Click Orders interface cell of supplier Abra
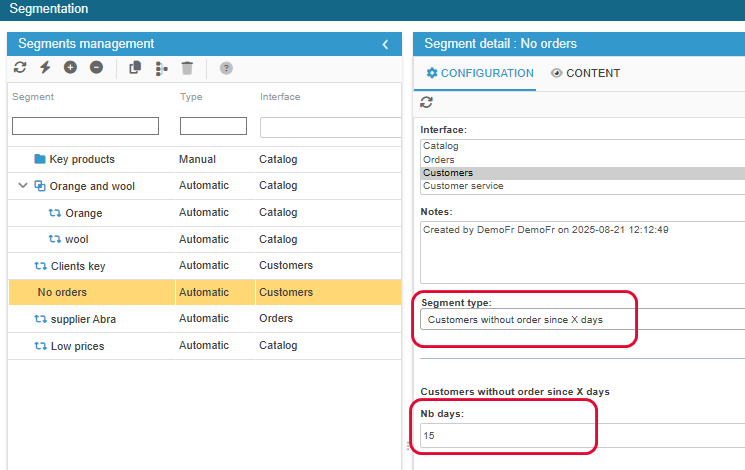 pyautogui.click(x=276, y=318)
